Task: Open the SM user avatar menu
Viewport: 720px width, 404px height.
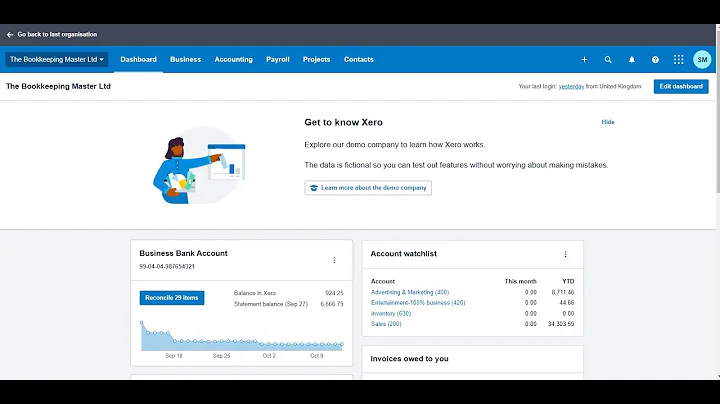Action: pos(702,60)
